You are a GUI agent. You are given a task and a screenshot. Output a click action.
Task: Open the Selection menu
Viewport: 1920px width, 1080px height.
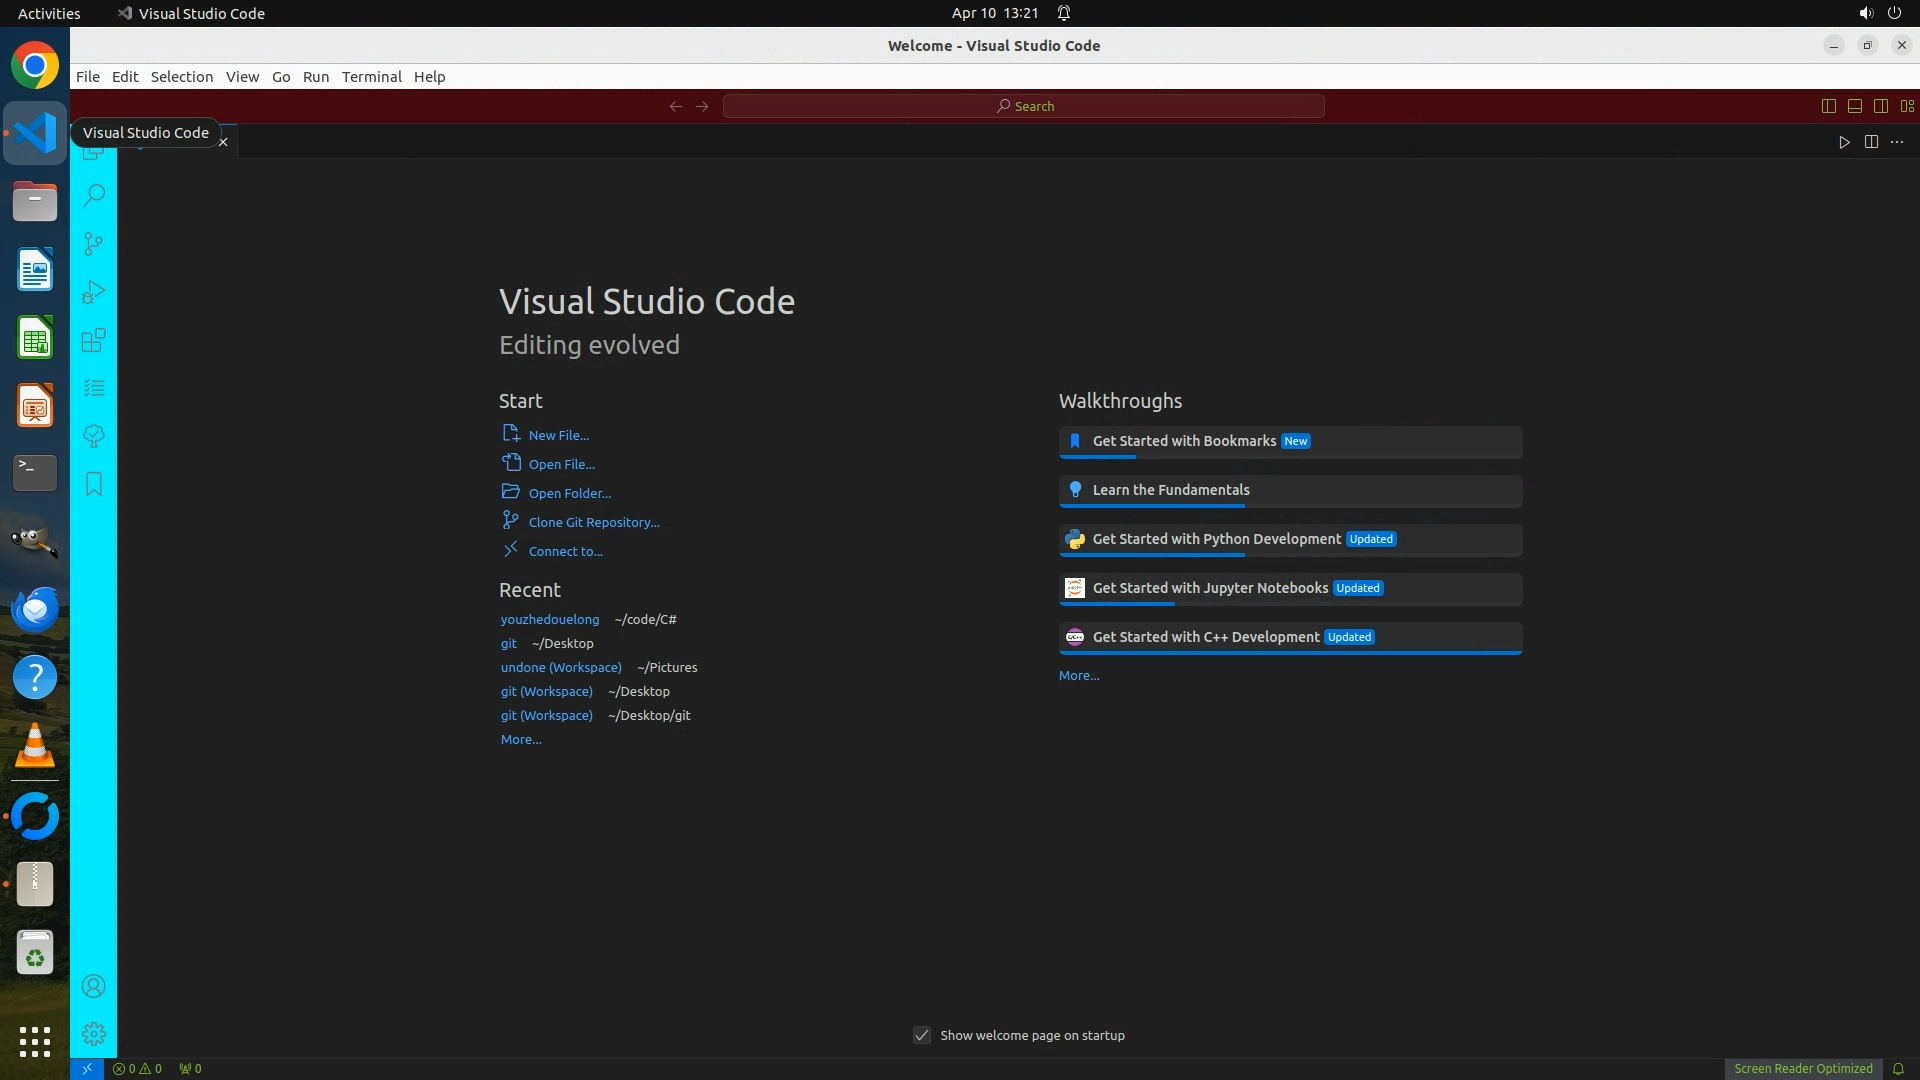[x=181, y=77]
